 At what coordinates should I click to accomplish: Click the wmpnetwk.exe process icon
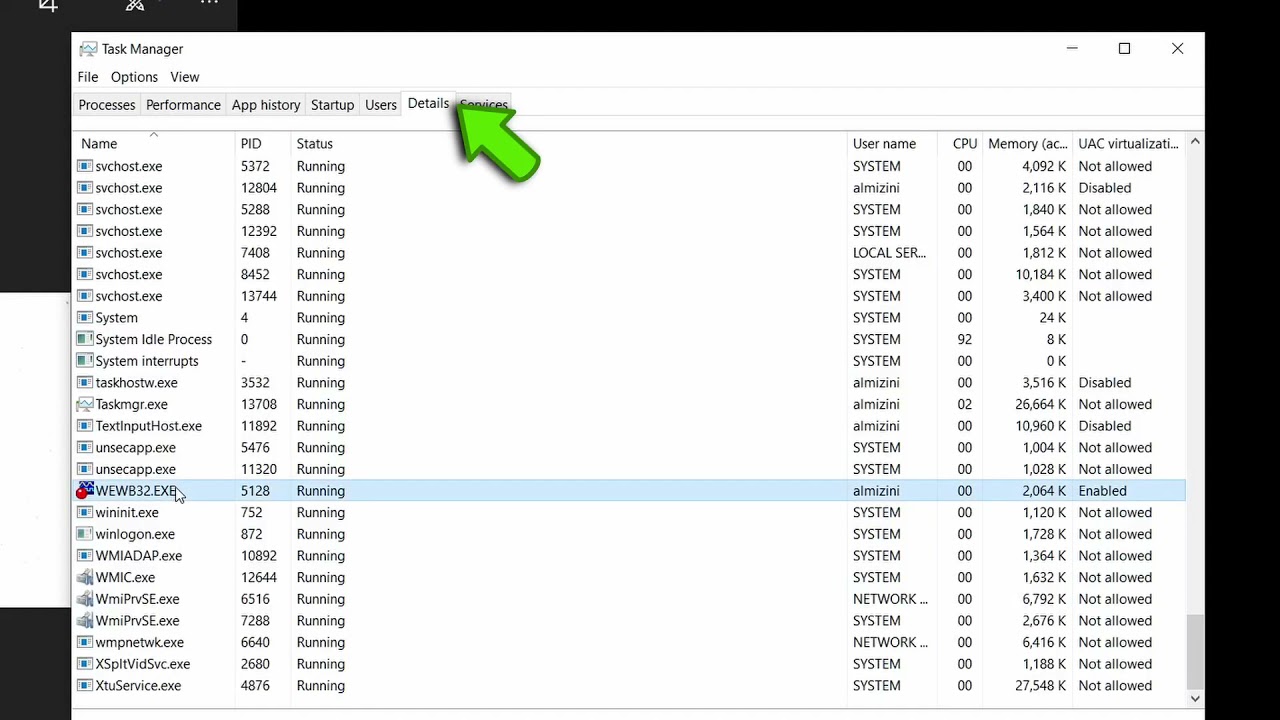(85, 642)
